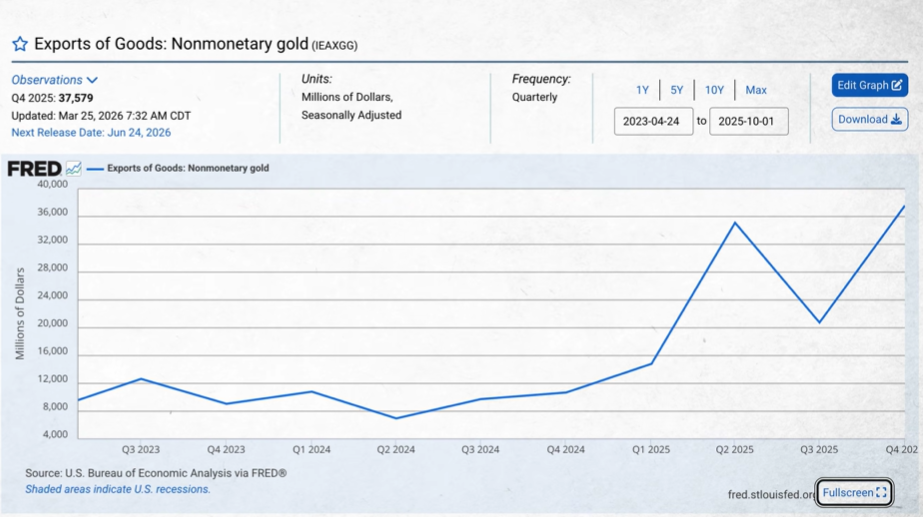Select the 1Y time range
Image resolution: width=923 pixels, height=517 pixels.
click(642, 90)
